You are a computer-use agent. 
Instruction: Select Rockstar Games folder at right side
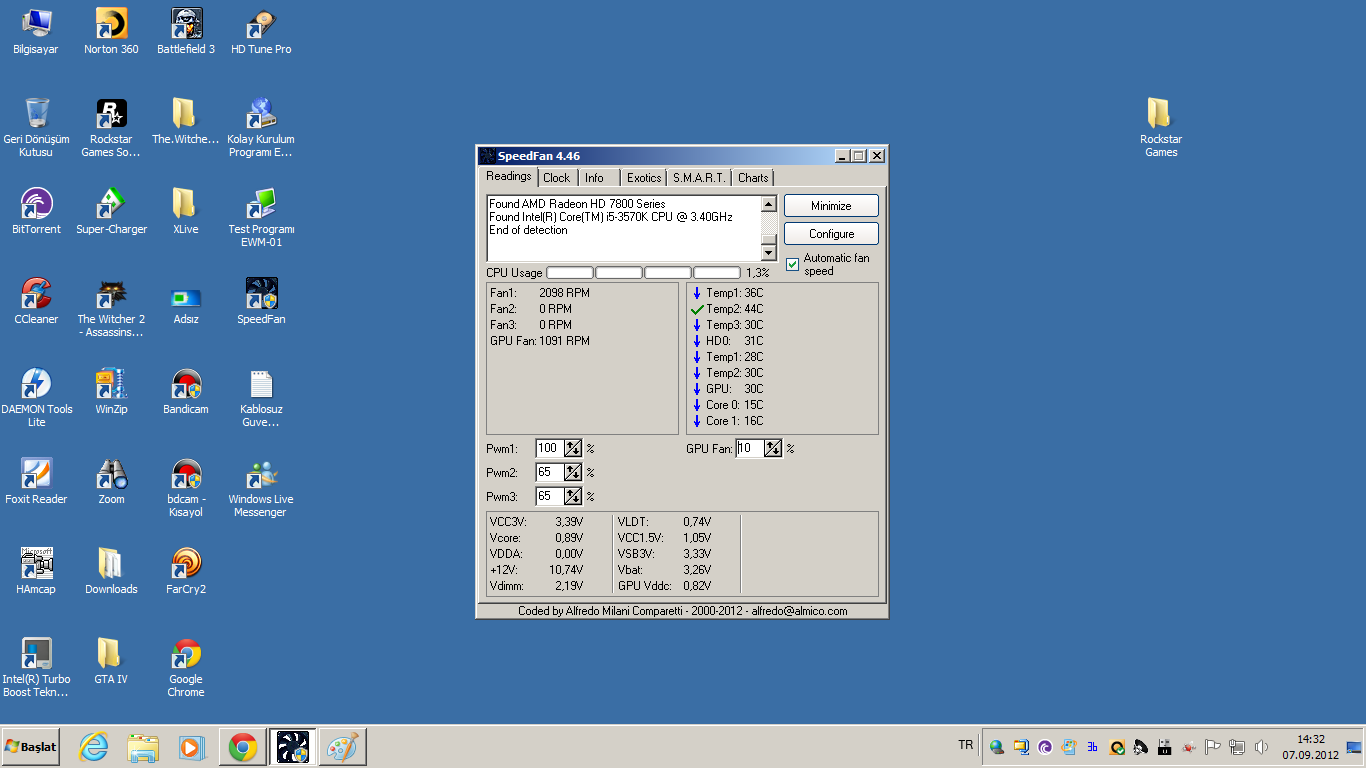click(1161, 127)
